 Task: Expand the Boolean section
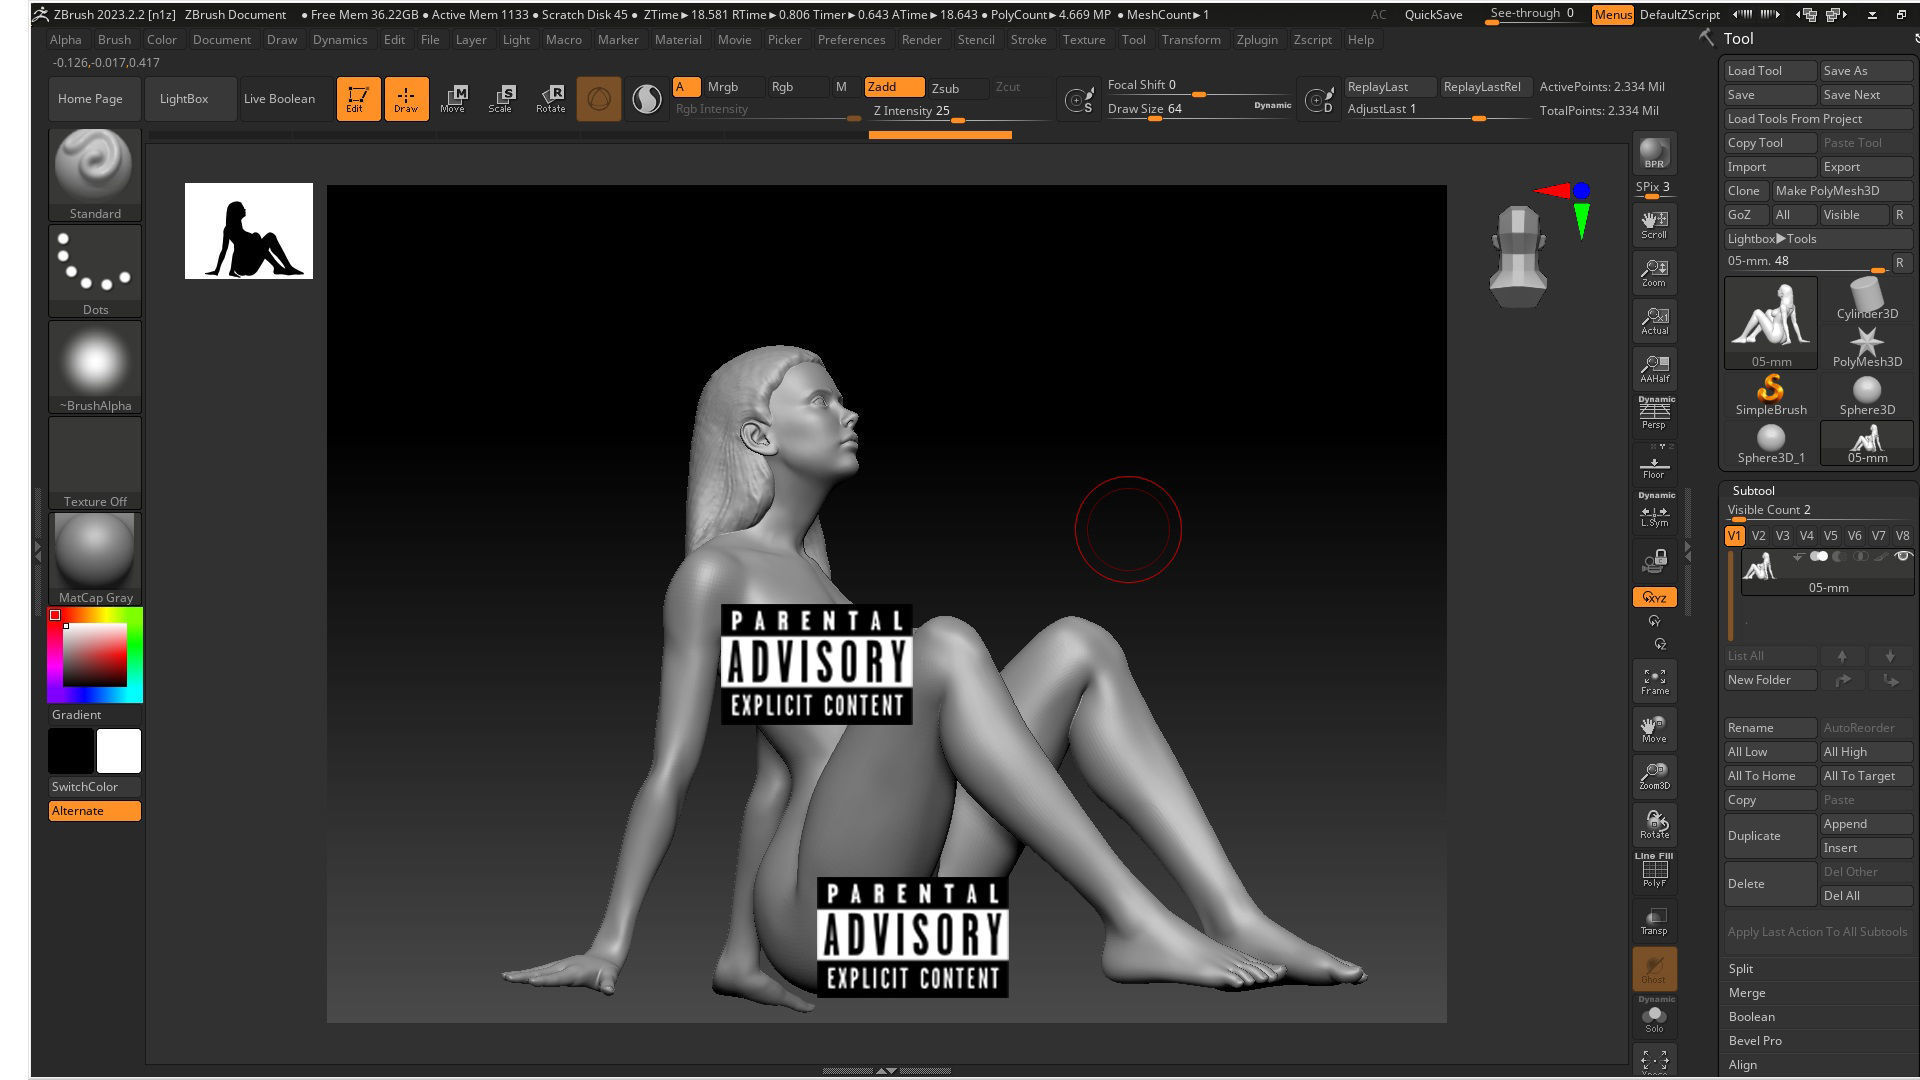(1751, 1016)
